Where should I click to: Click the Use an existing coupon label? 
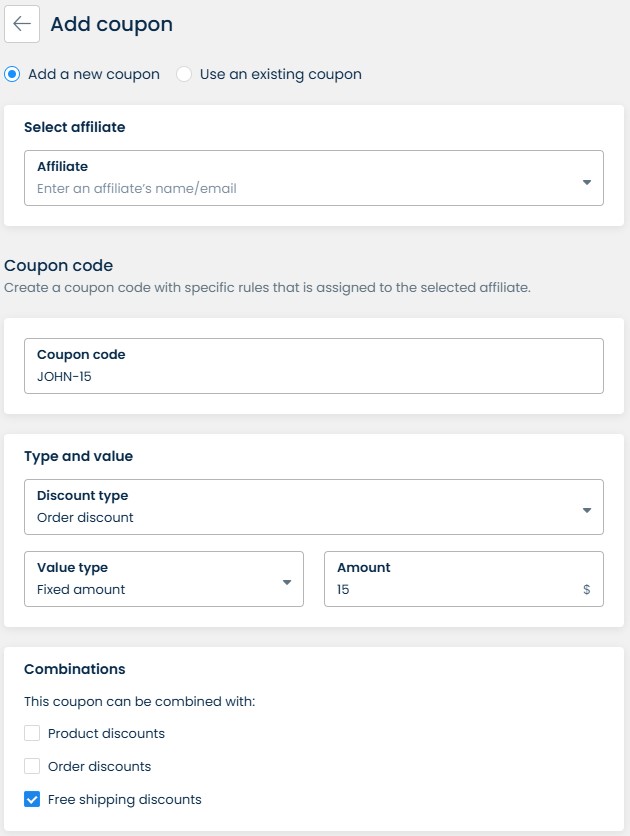point(280,74)
